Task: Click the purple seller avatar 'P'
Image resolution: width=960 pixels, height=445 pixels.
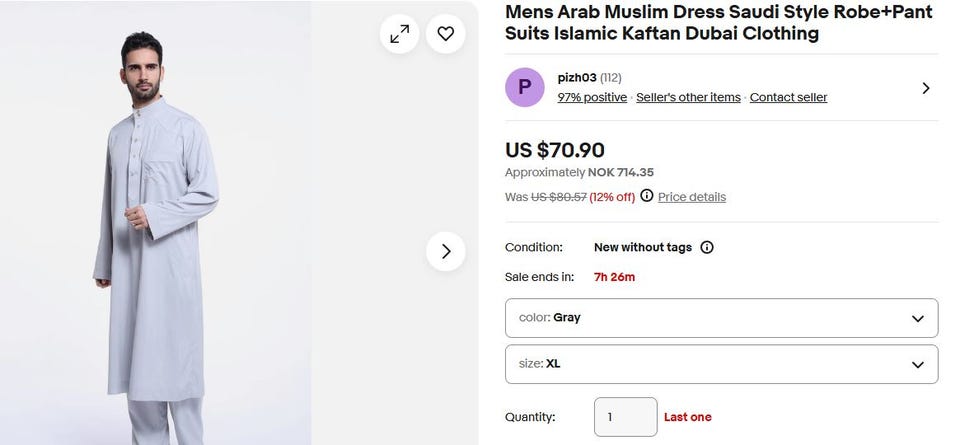Action: [525, 87]
